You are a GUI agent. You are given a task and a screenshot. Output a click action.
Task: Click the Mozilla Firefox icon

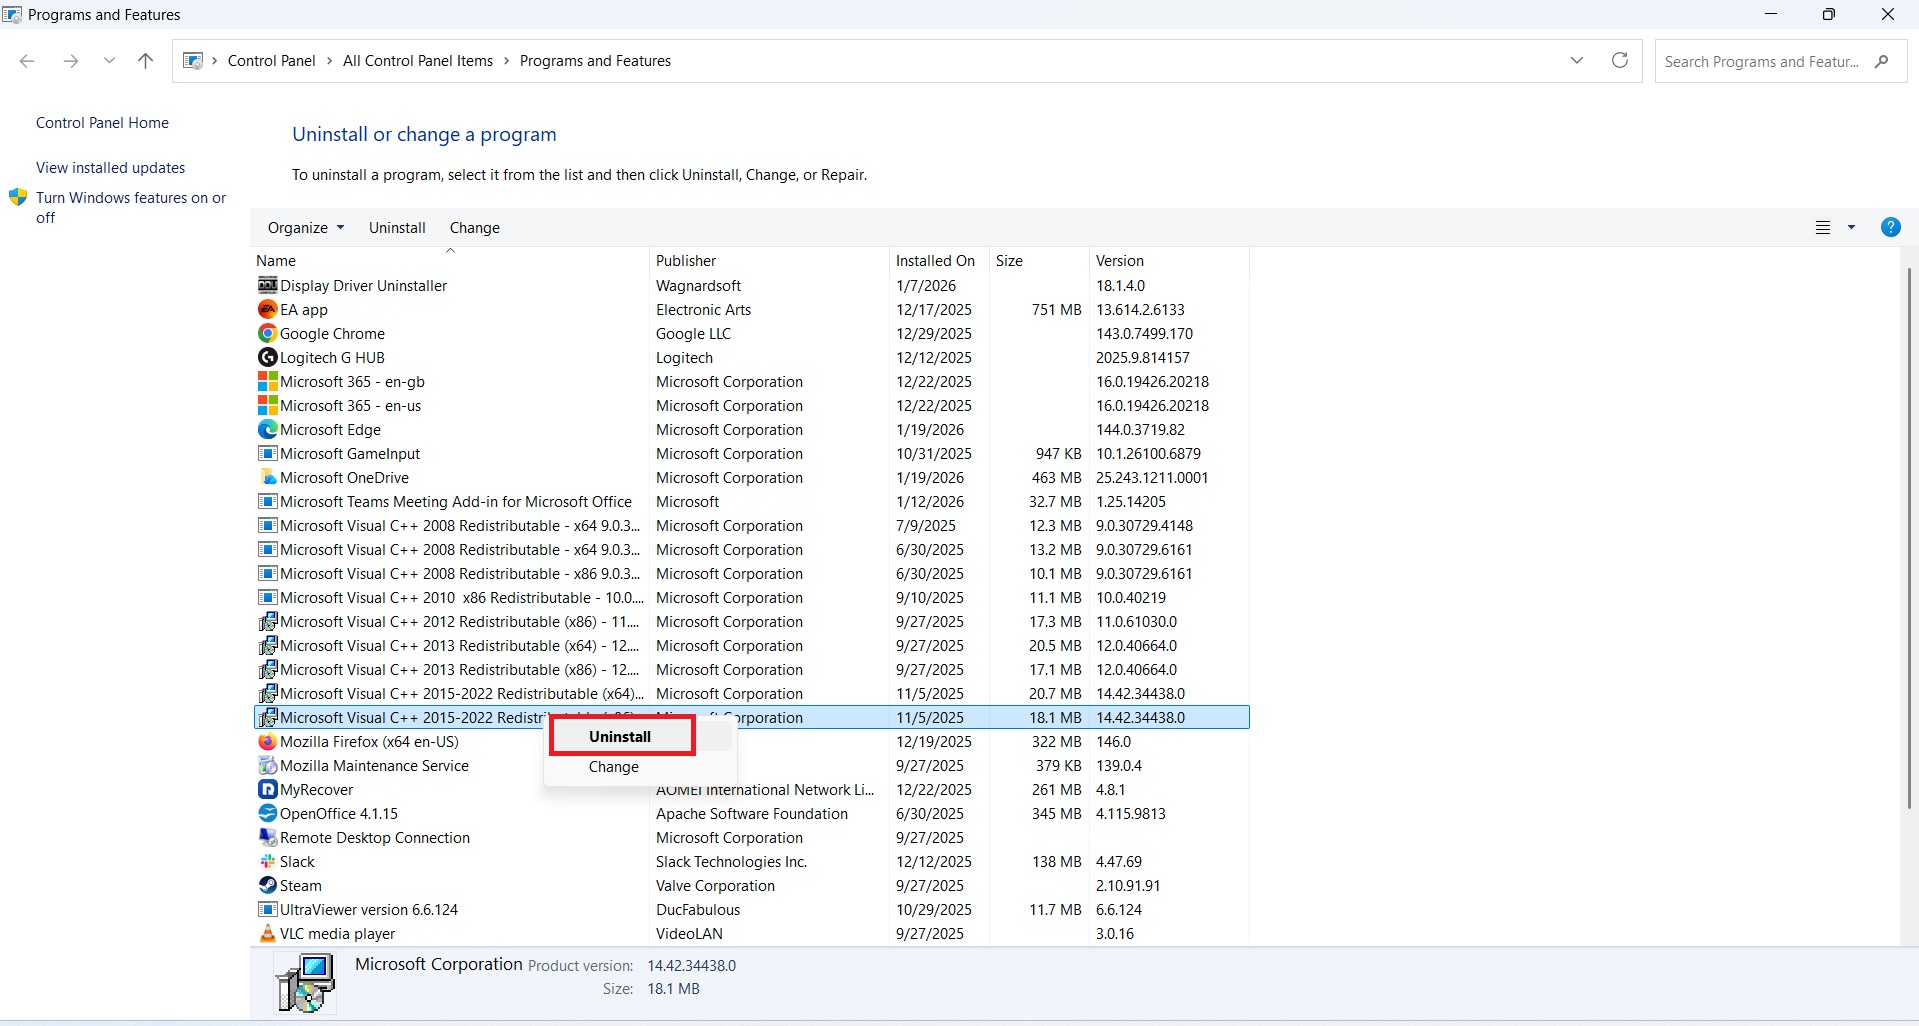pyautogui.click(x=267, y=741)
